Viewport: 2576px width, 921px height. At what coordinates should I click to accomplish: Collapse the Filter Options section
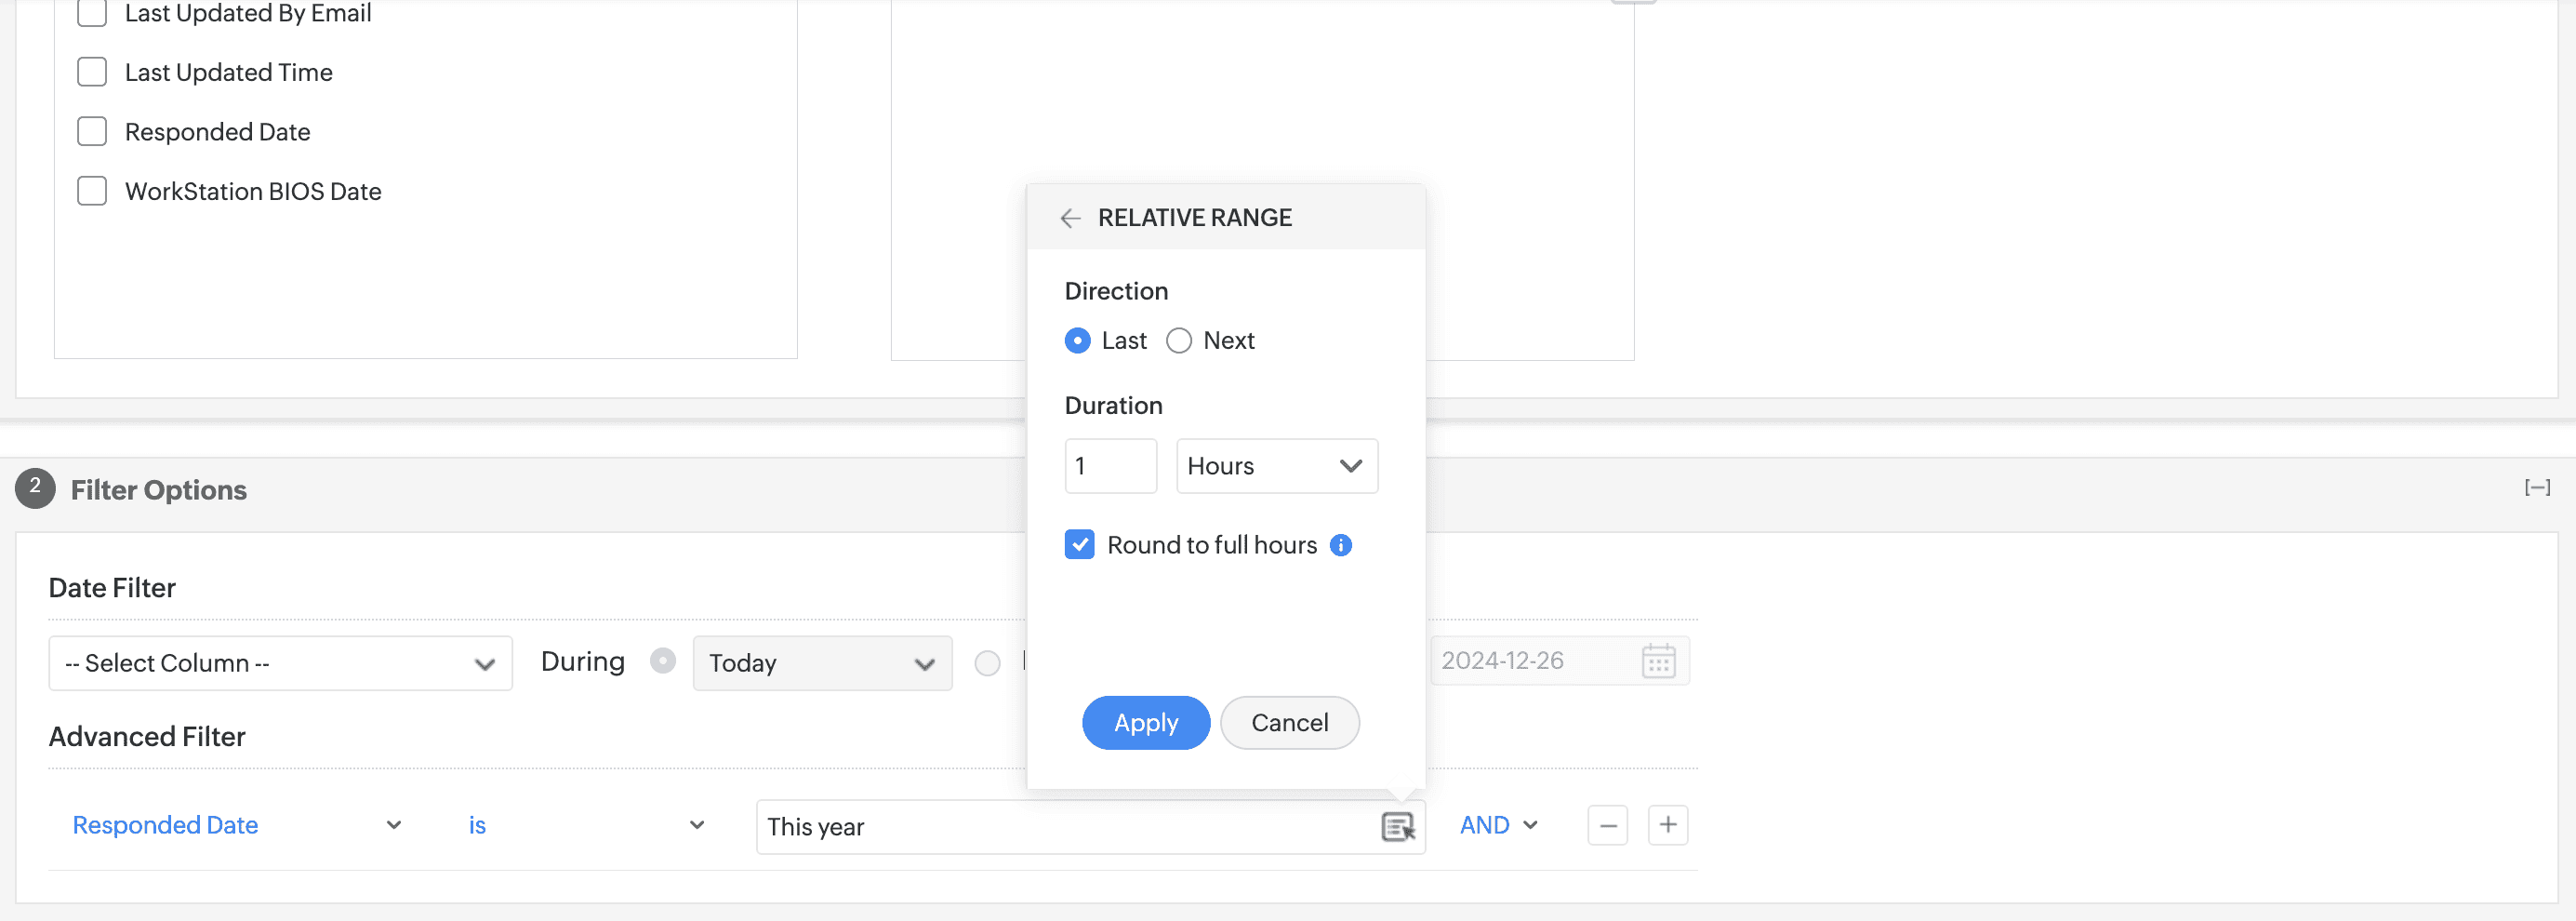coord(2536,488)
